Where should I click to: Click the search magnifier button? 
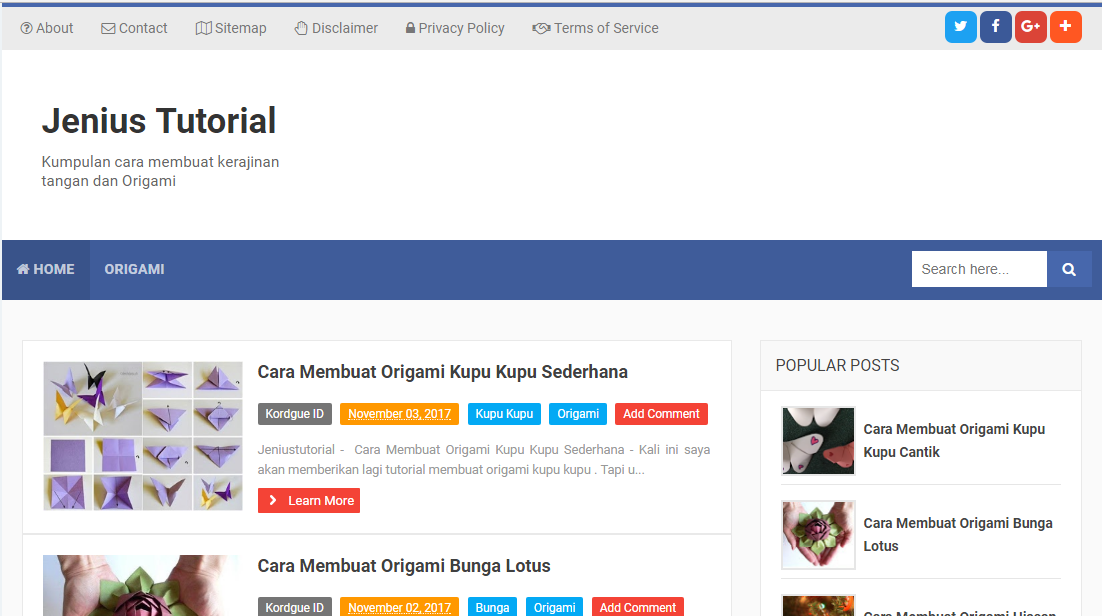point(1069,269)
